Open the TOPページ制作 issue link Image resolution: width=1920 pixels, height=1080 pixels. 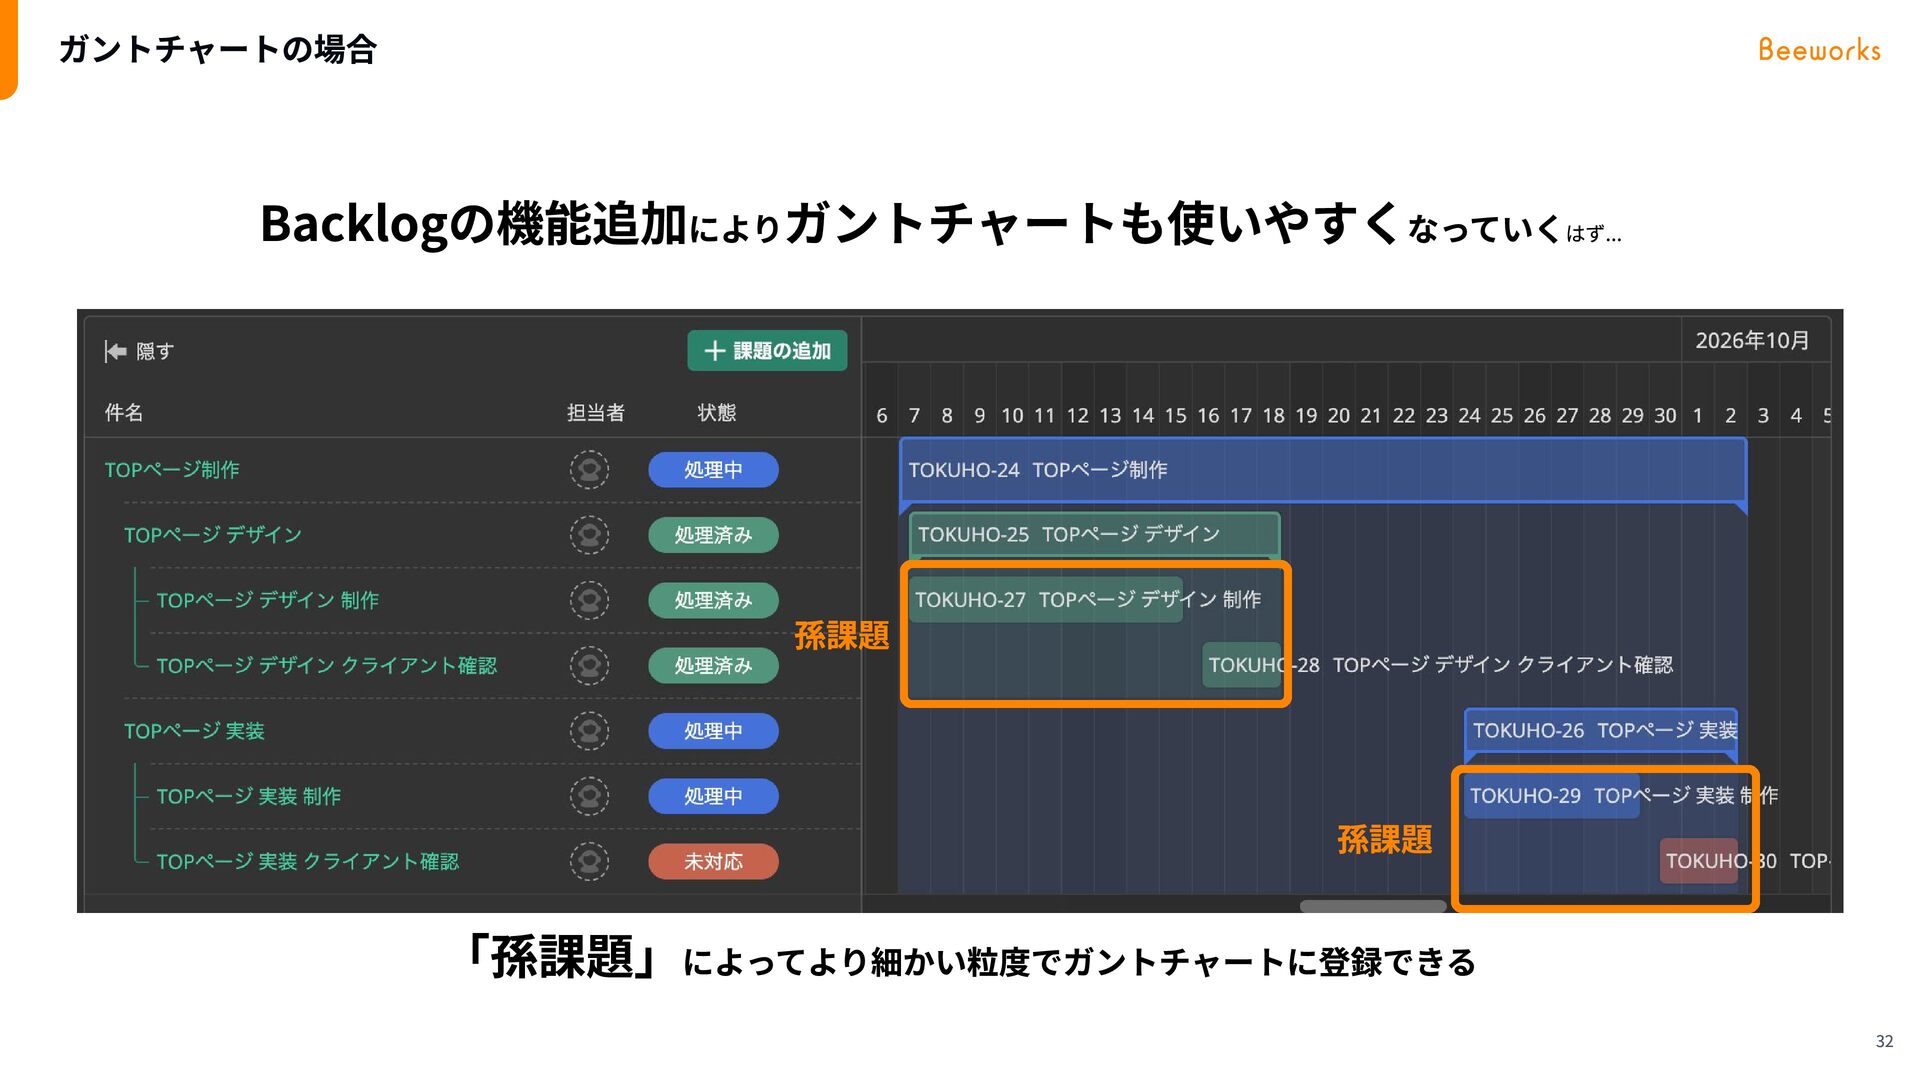coord(172,469)
